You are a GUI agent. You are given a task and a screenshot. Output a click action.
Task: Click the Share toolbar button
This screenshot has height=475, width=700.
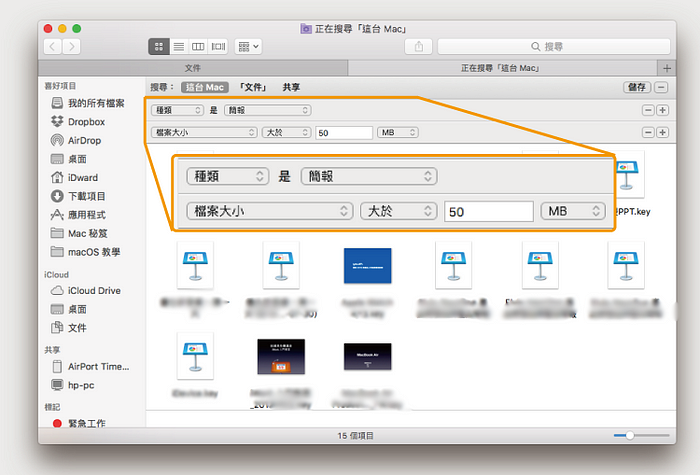pos(418,46)
